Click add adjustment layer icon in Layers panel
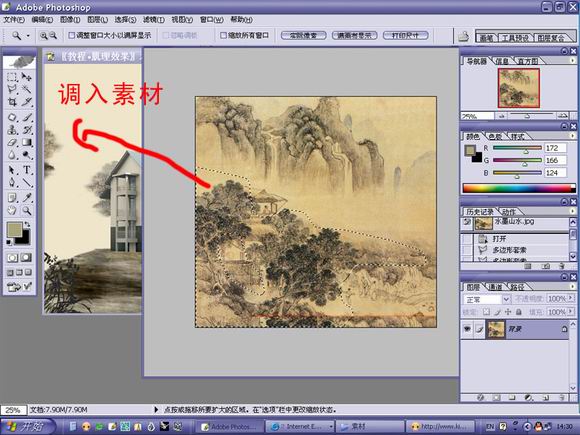 529,398
